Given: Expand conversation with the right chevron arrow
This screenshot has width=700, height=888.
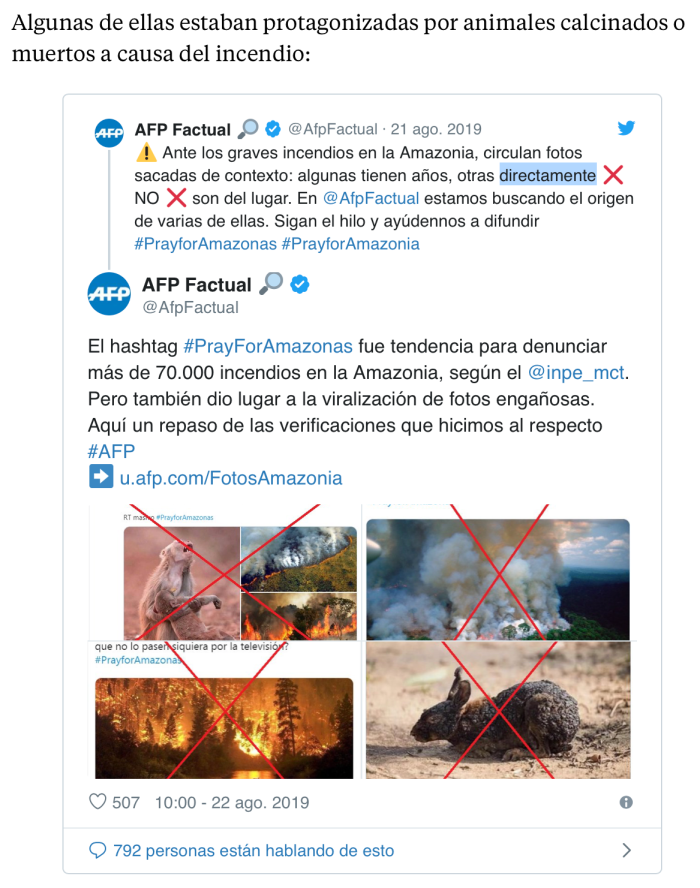Looking at the screenshot, I should (626, 850).
